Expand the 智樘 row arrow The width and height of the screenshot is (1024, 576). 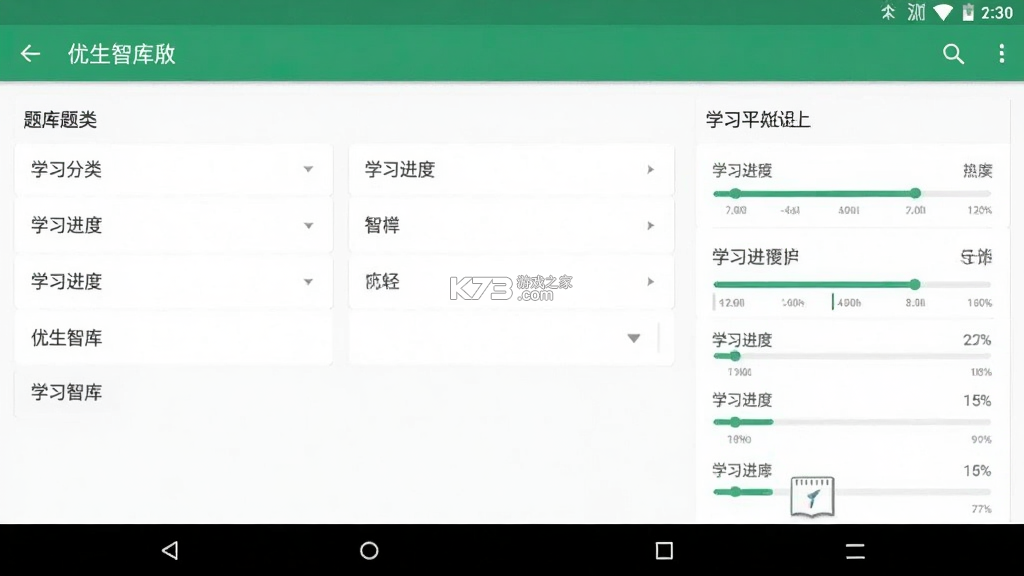650,225
